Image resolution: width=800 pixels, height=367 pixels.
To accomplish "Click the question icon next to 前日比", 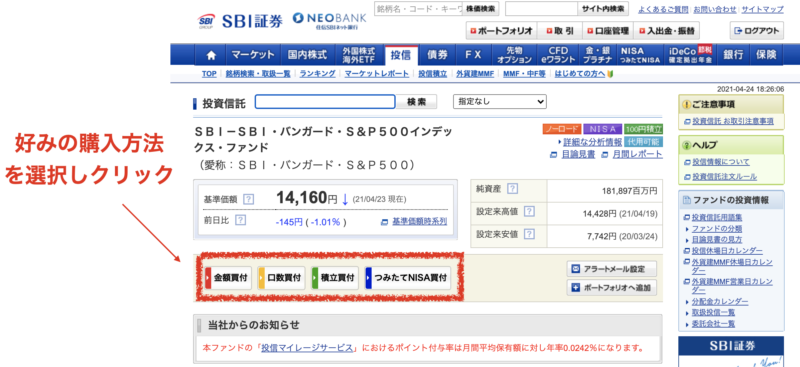I will coord(241,220).
